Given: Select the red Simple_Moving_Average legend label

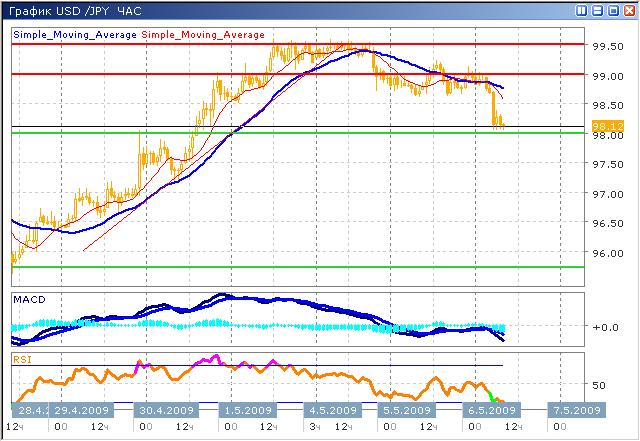Looking at the screenshot, I should pos(205,34).
